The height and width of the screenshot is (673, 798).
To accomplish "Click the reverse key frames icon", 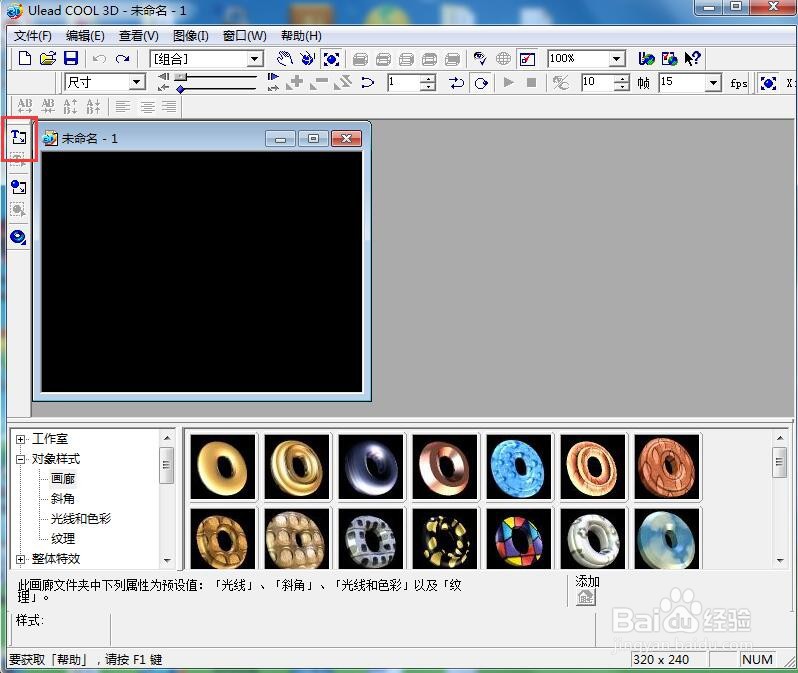I will [343, 82].
